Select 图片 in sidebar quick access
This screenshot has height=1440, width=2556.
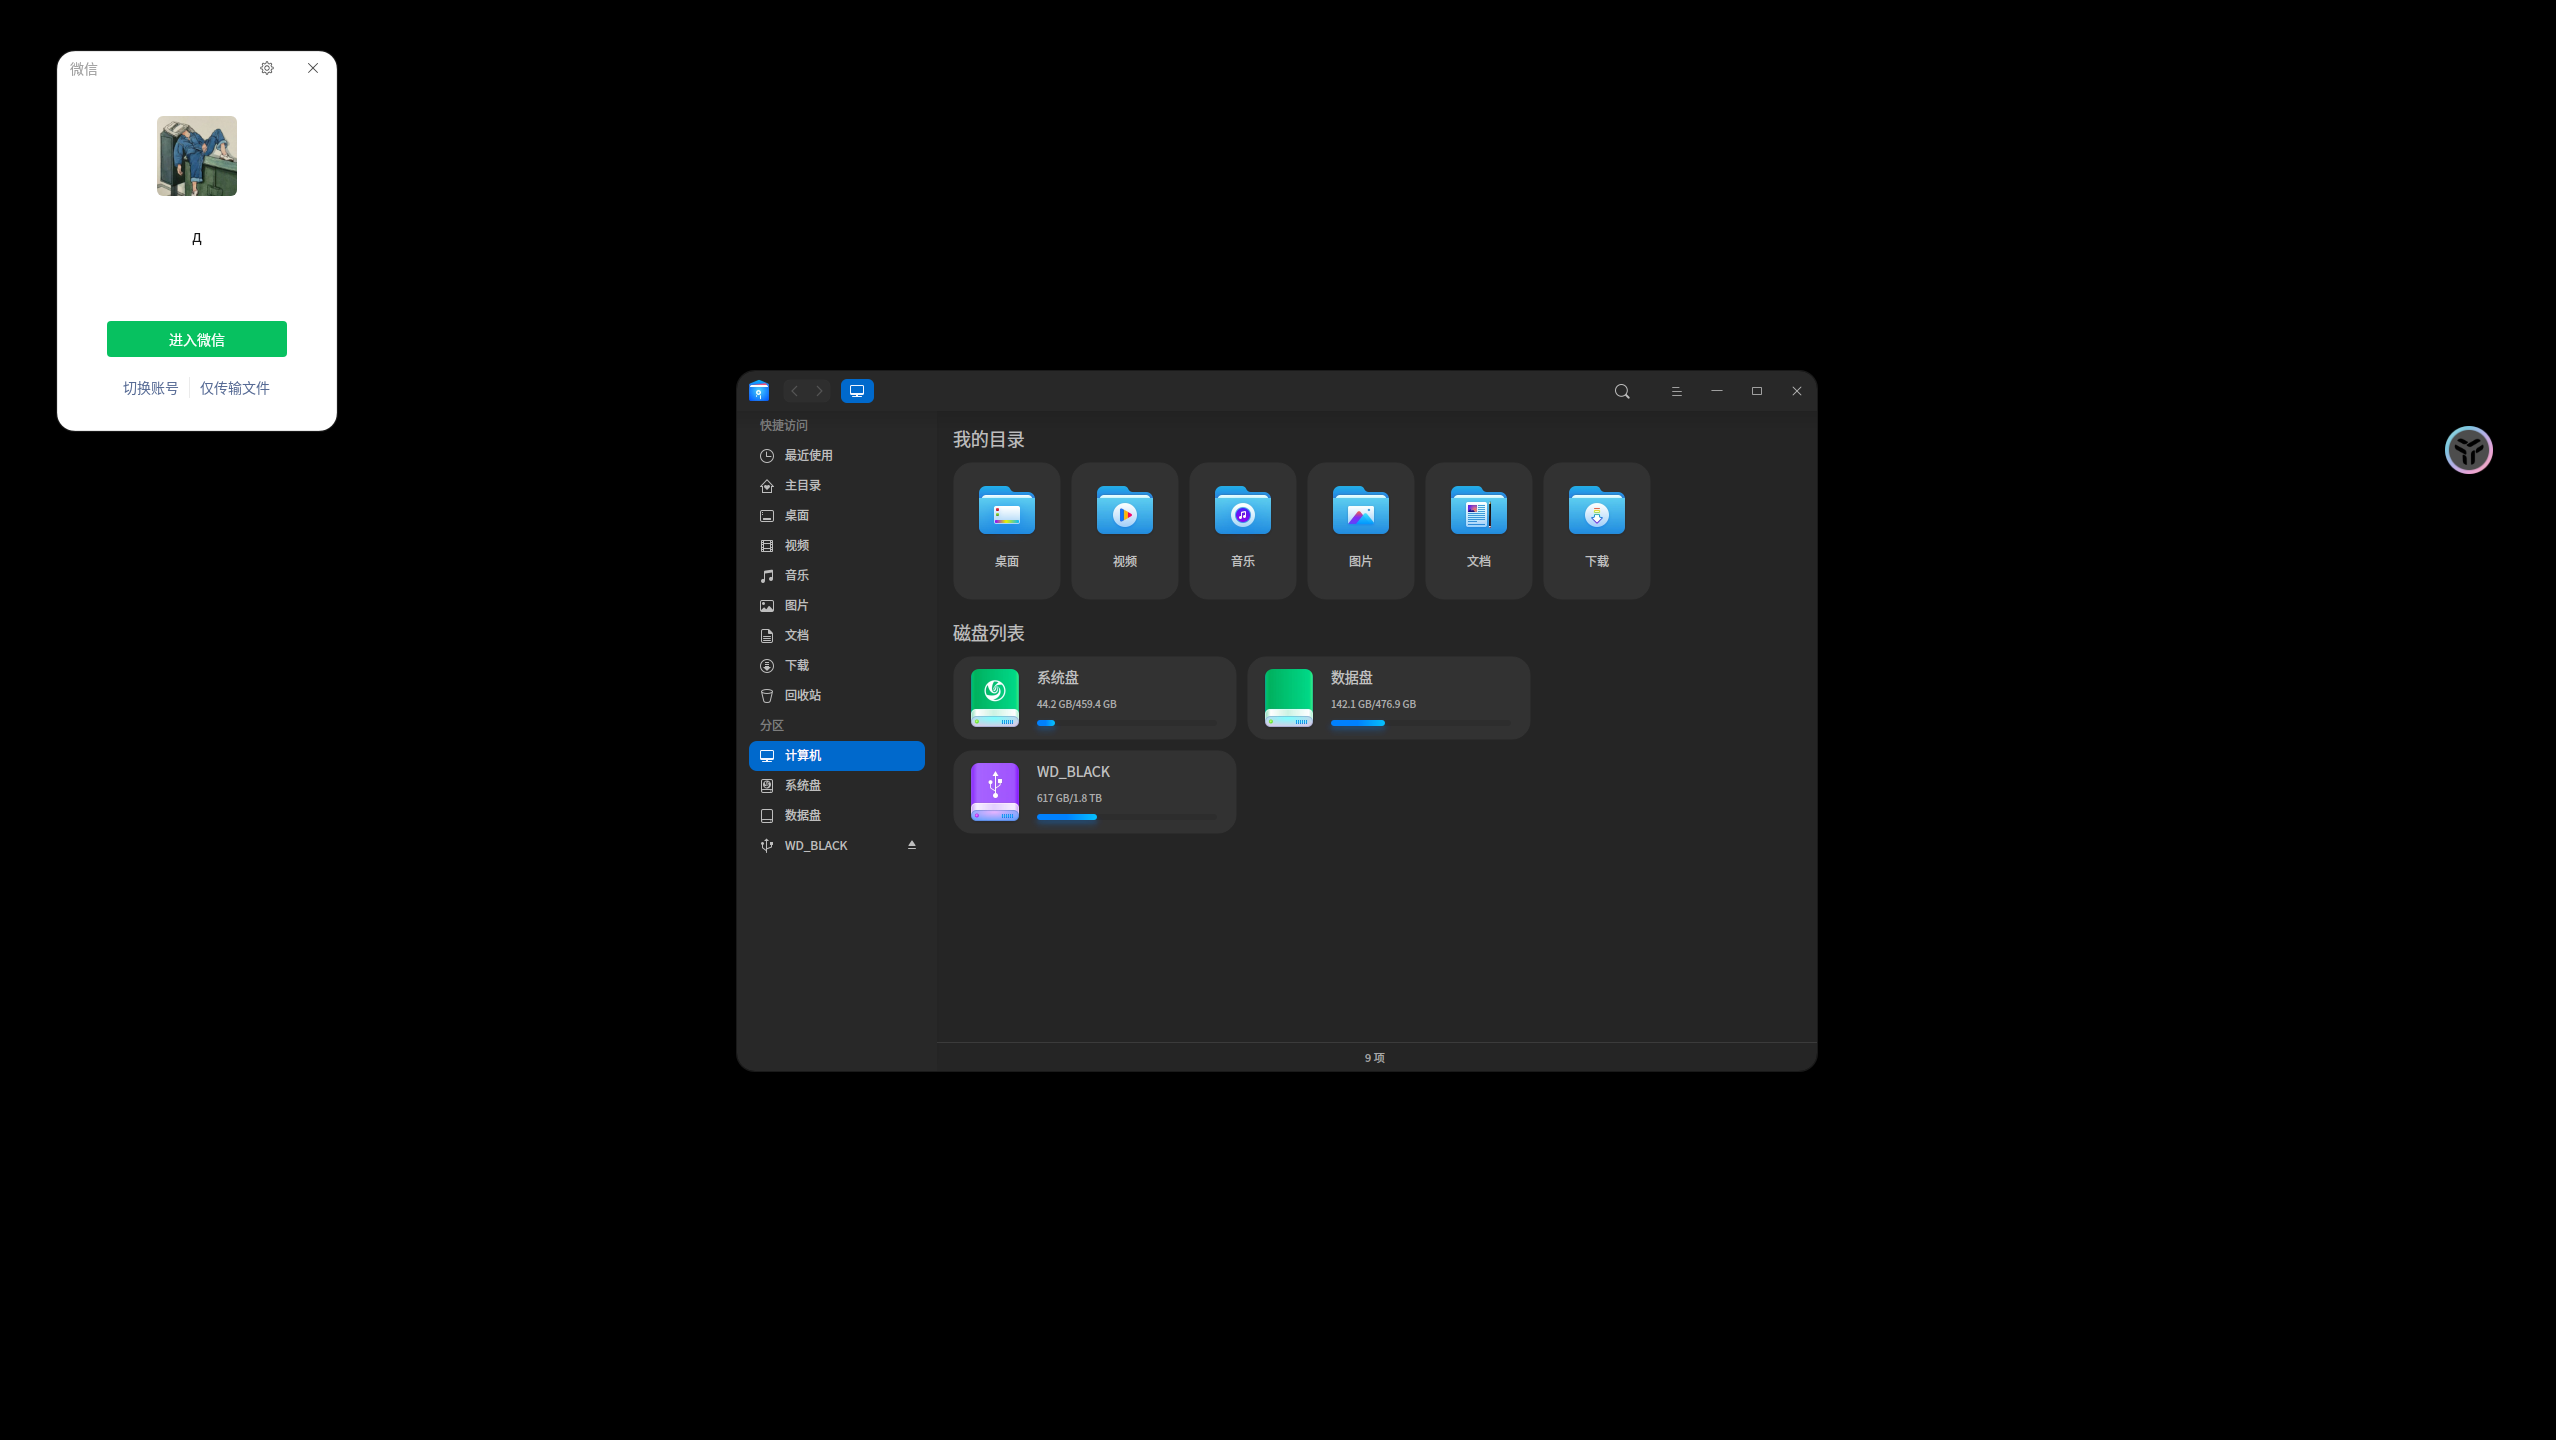pos(837,605)
